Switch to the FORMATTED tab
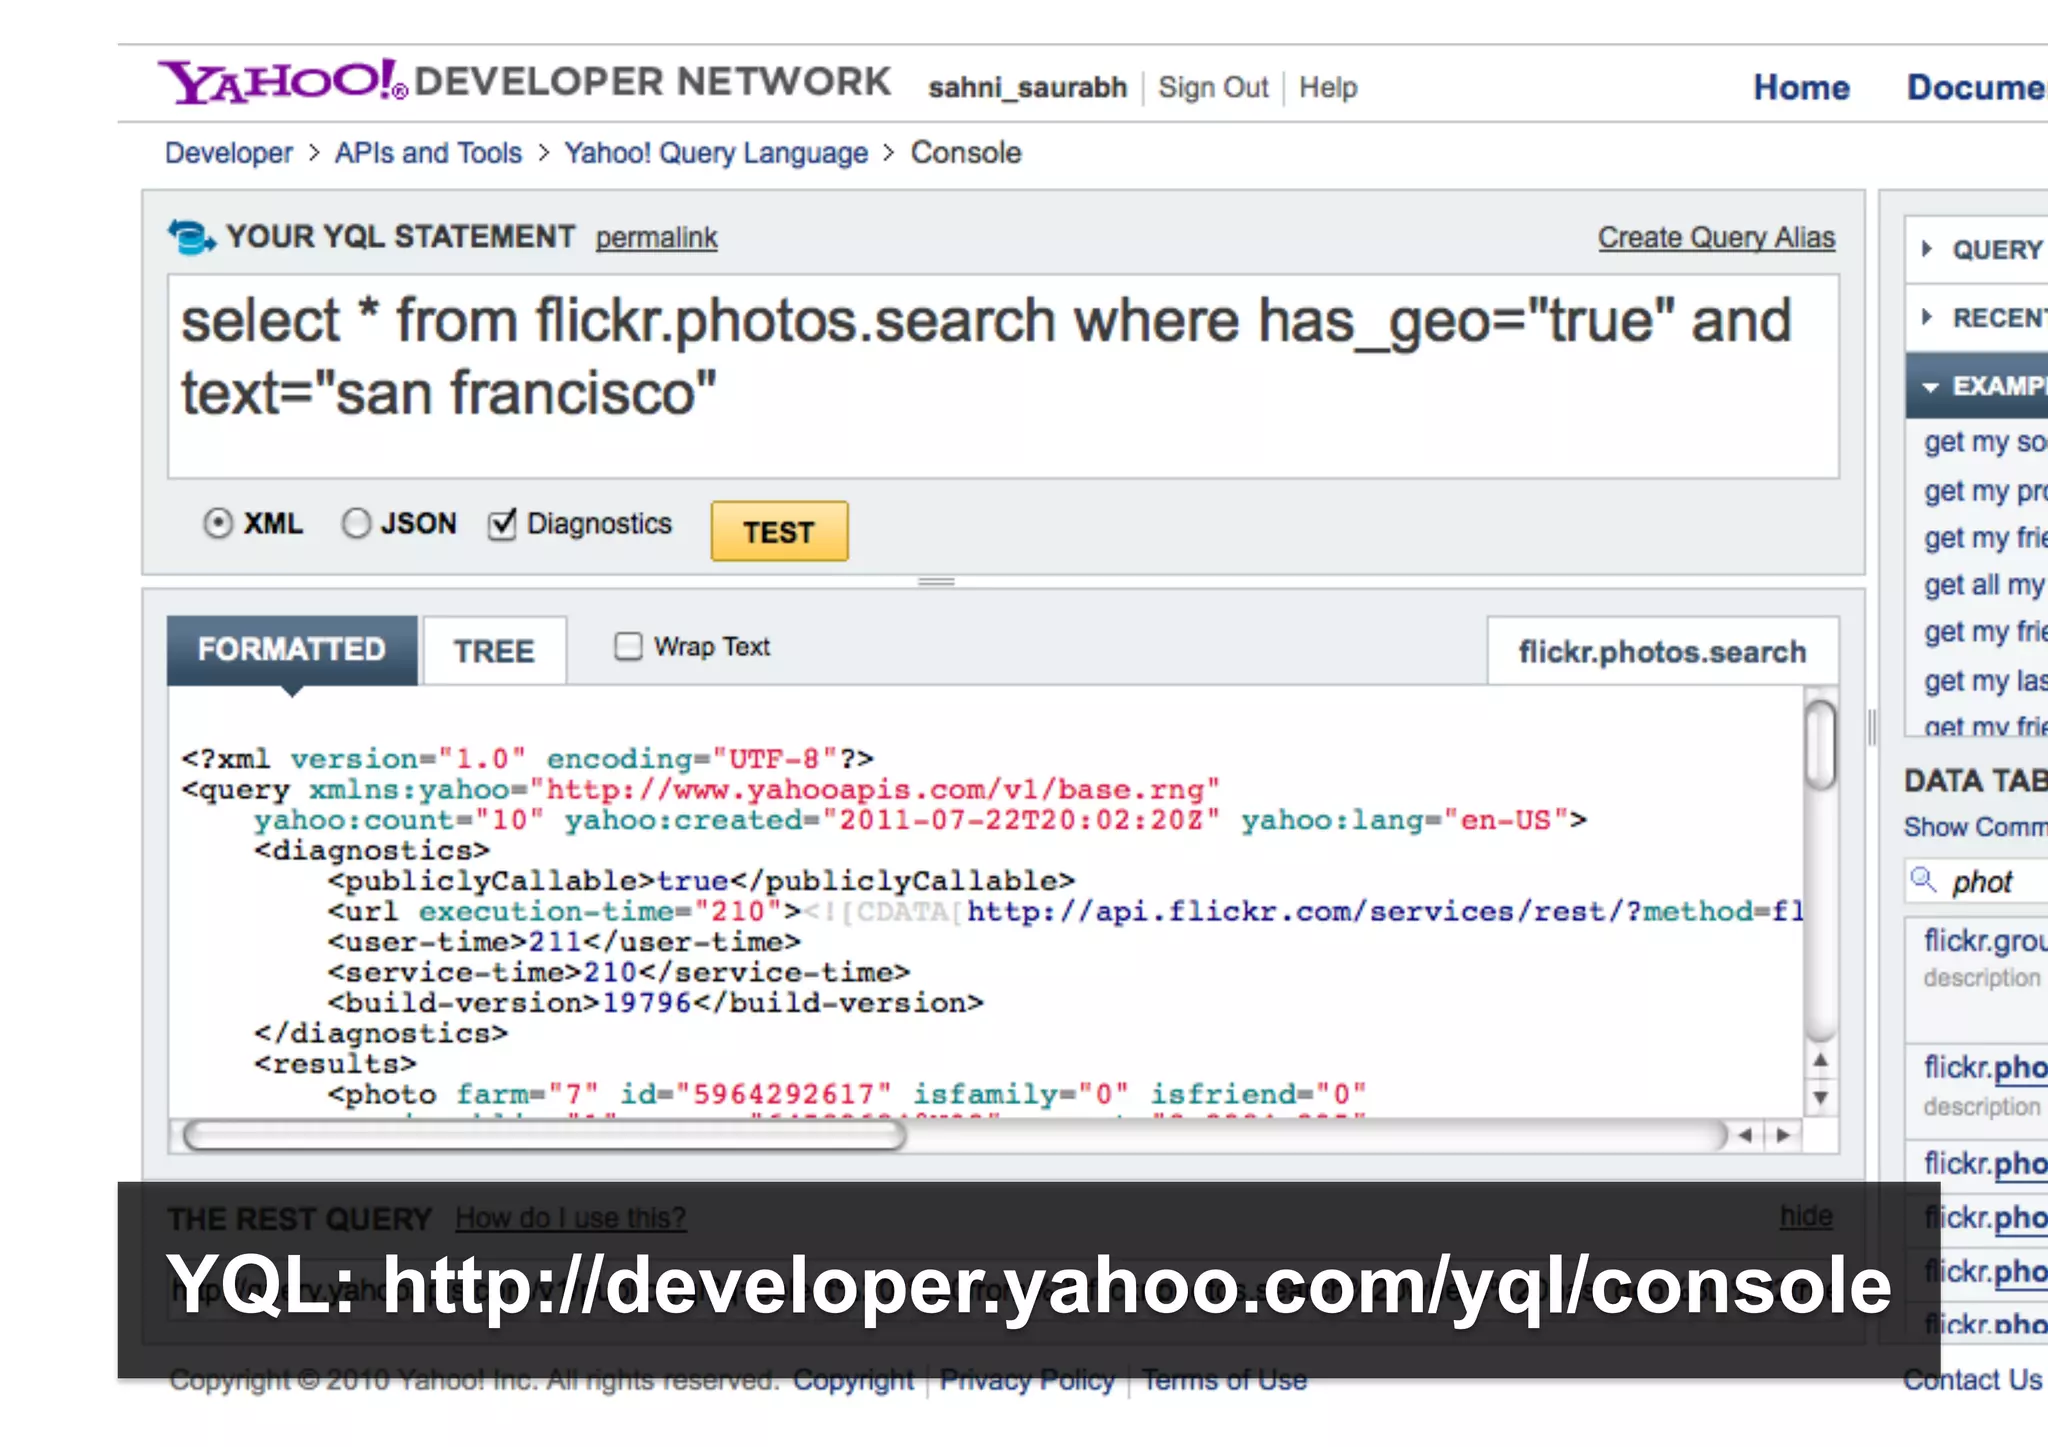 (x=292, y=650)
